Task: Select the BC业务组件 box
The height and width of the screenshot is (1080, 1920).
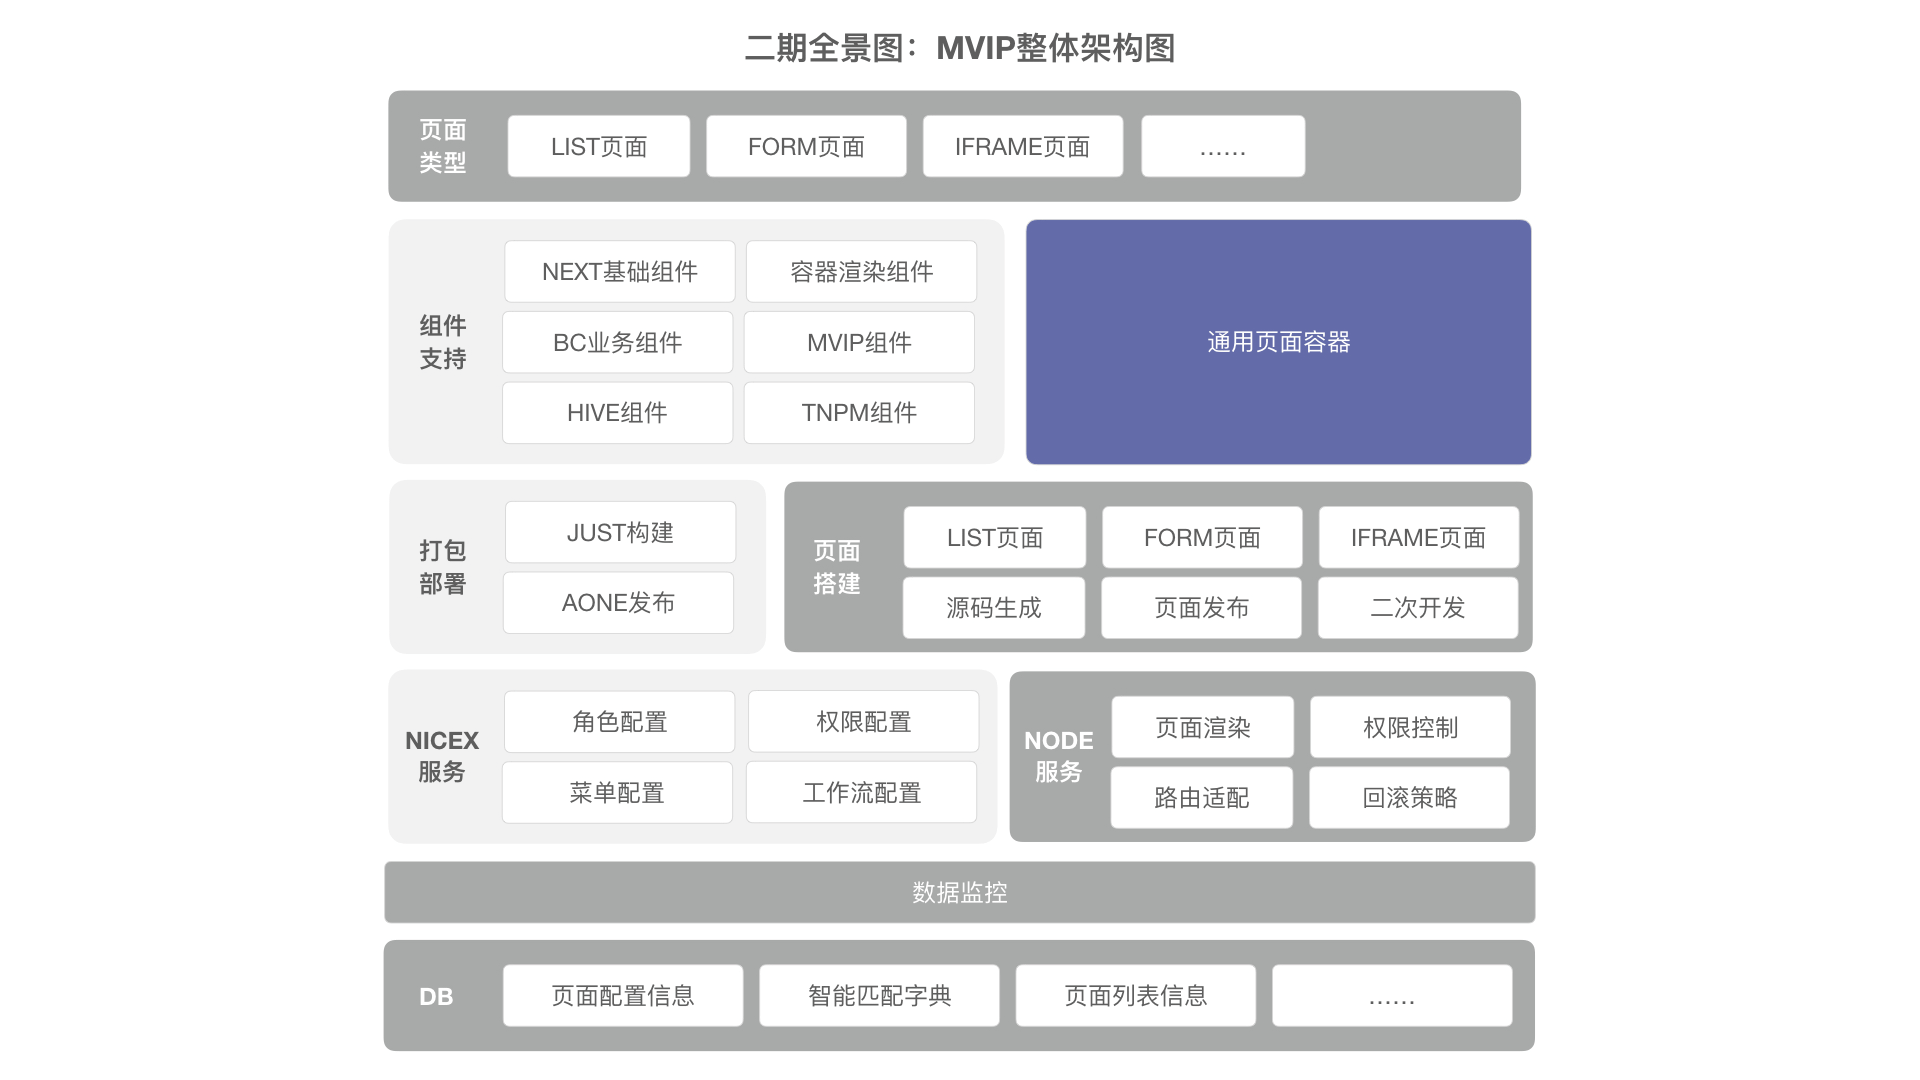Action: 617,343
